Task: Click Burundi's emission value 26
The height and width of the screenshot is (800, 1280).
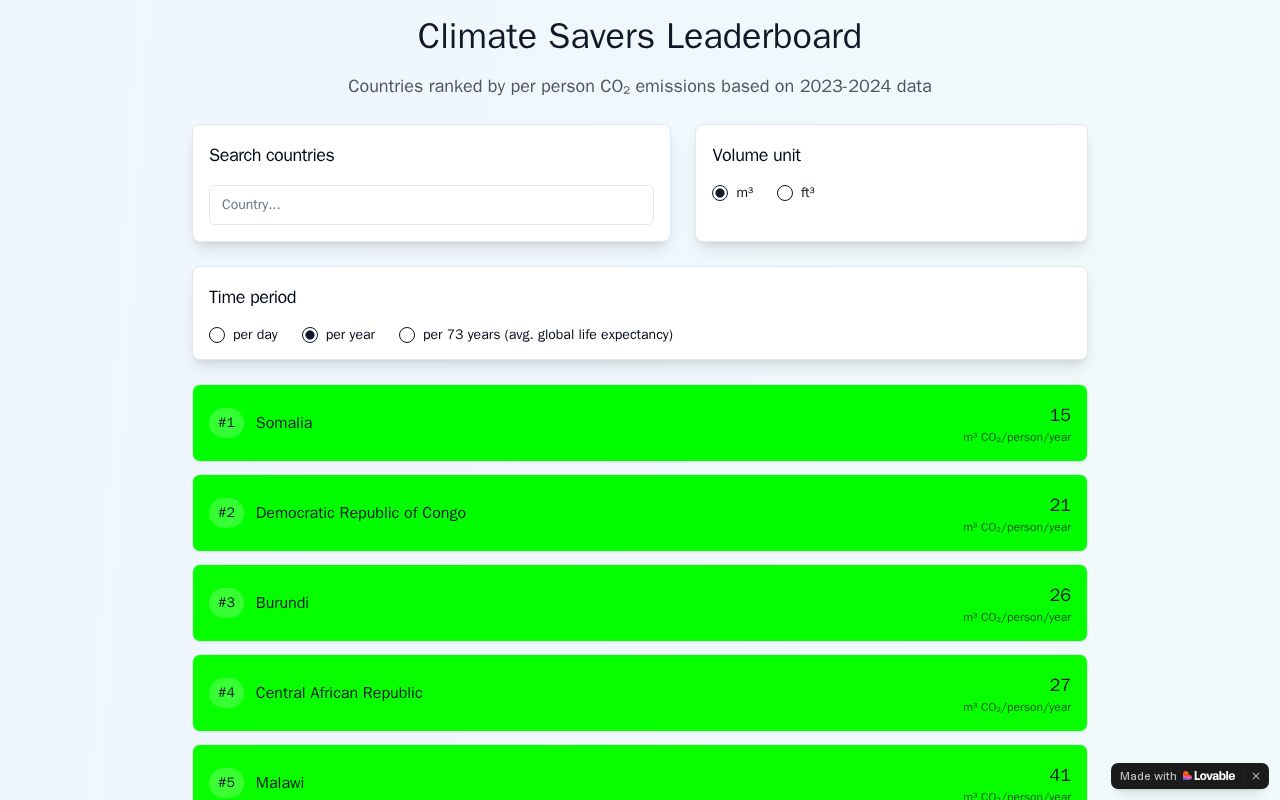Action: 1060,595
